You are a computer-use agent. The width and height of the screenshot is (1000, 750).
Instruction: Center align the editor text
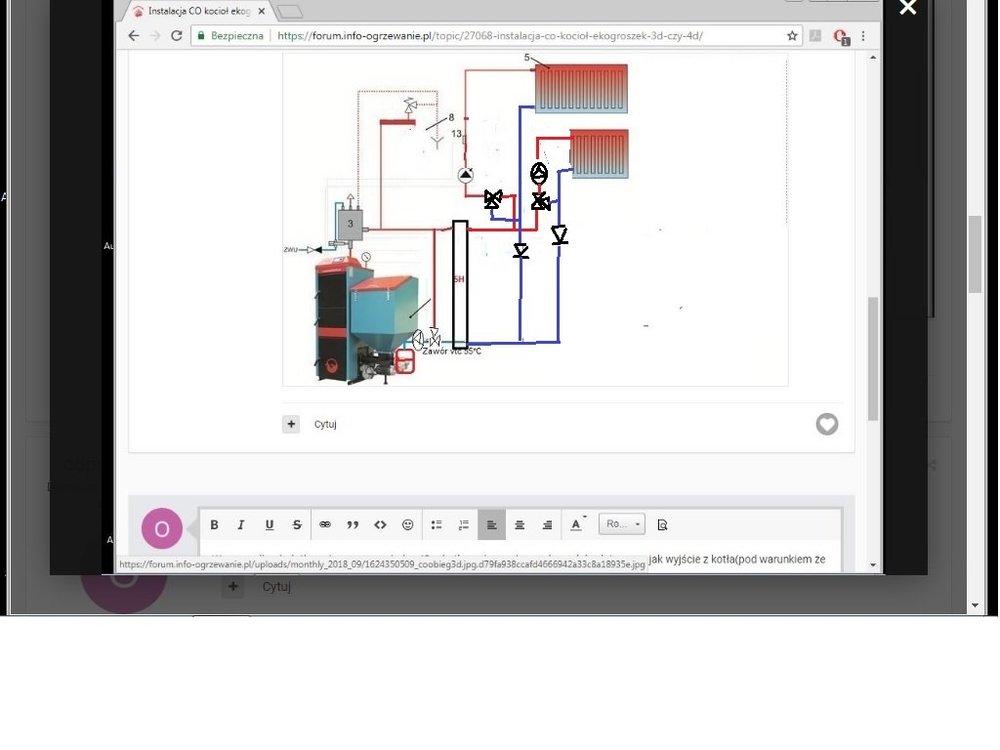point(520,525)
